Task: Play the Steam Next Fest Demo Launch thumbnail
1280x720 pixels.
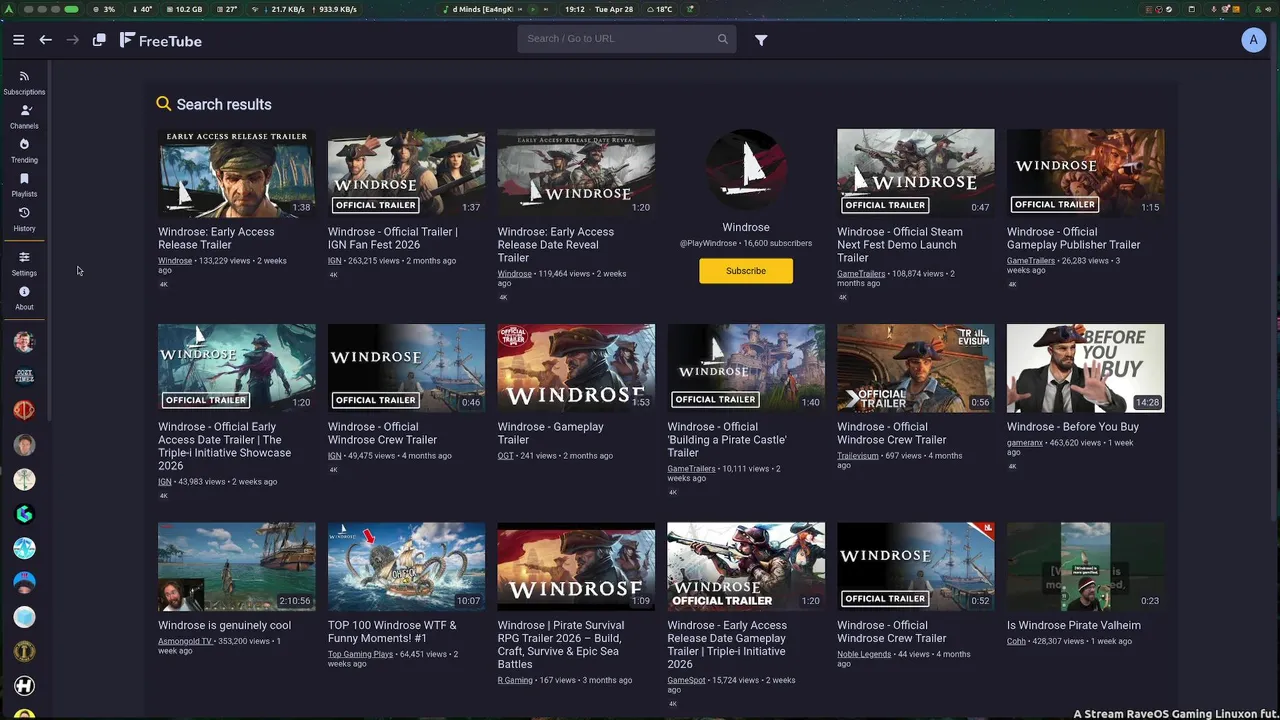Action: [916, 173]
